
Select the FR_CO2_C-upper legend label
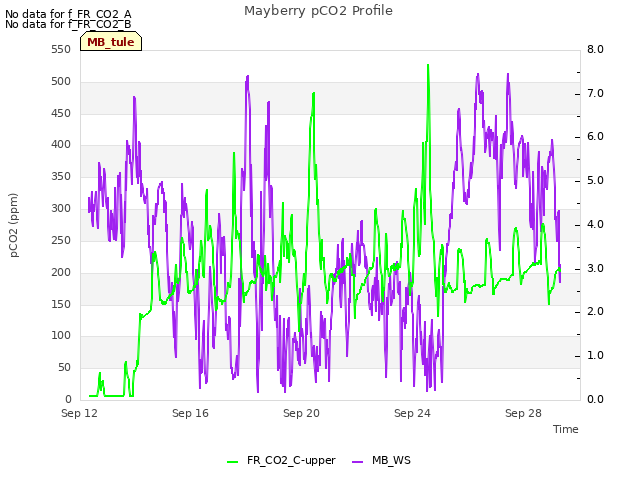pyautogui.click(x=291, y=460)
